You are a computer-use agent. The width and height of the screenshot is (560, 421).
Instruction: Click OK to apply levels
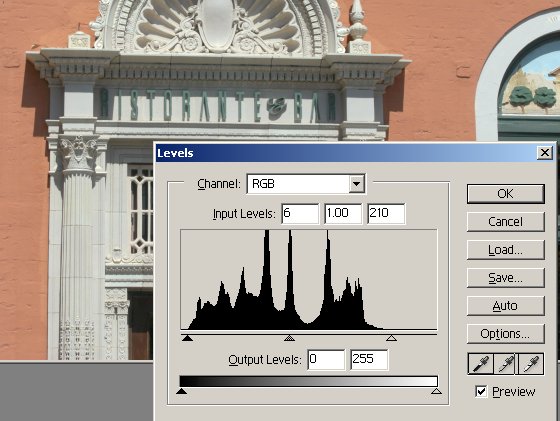pyautogui.click(x=505, y=194)
